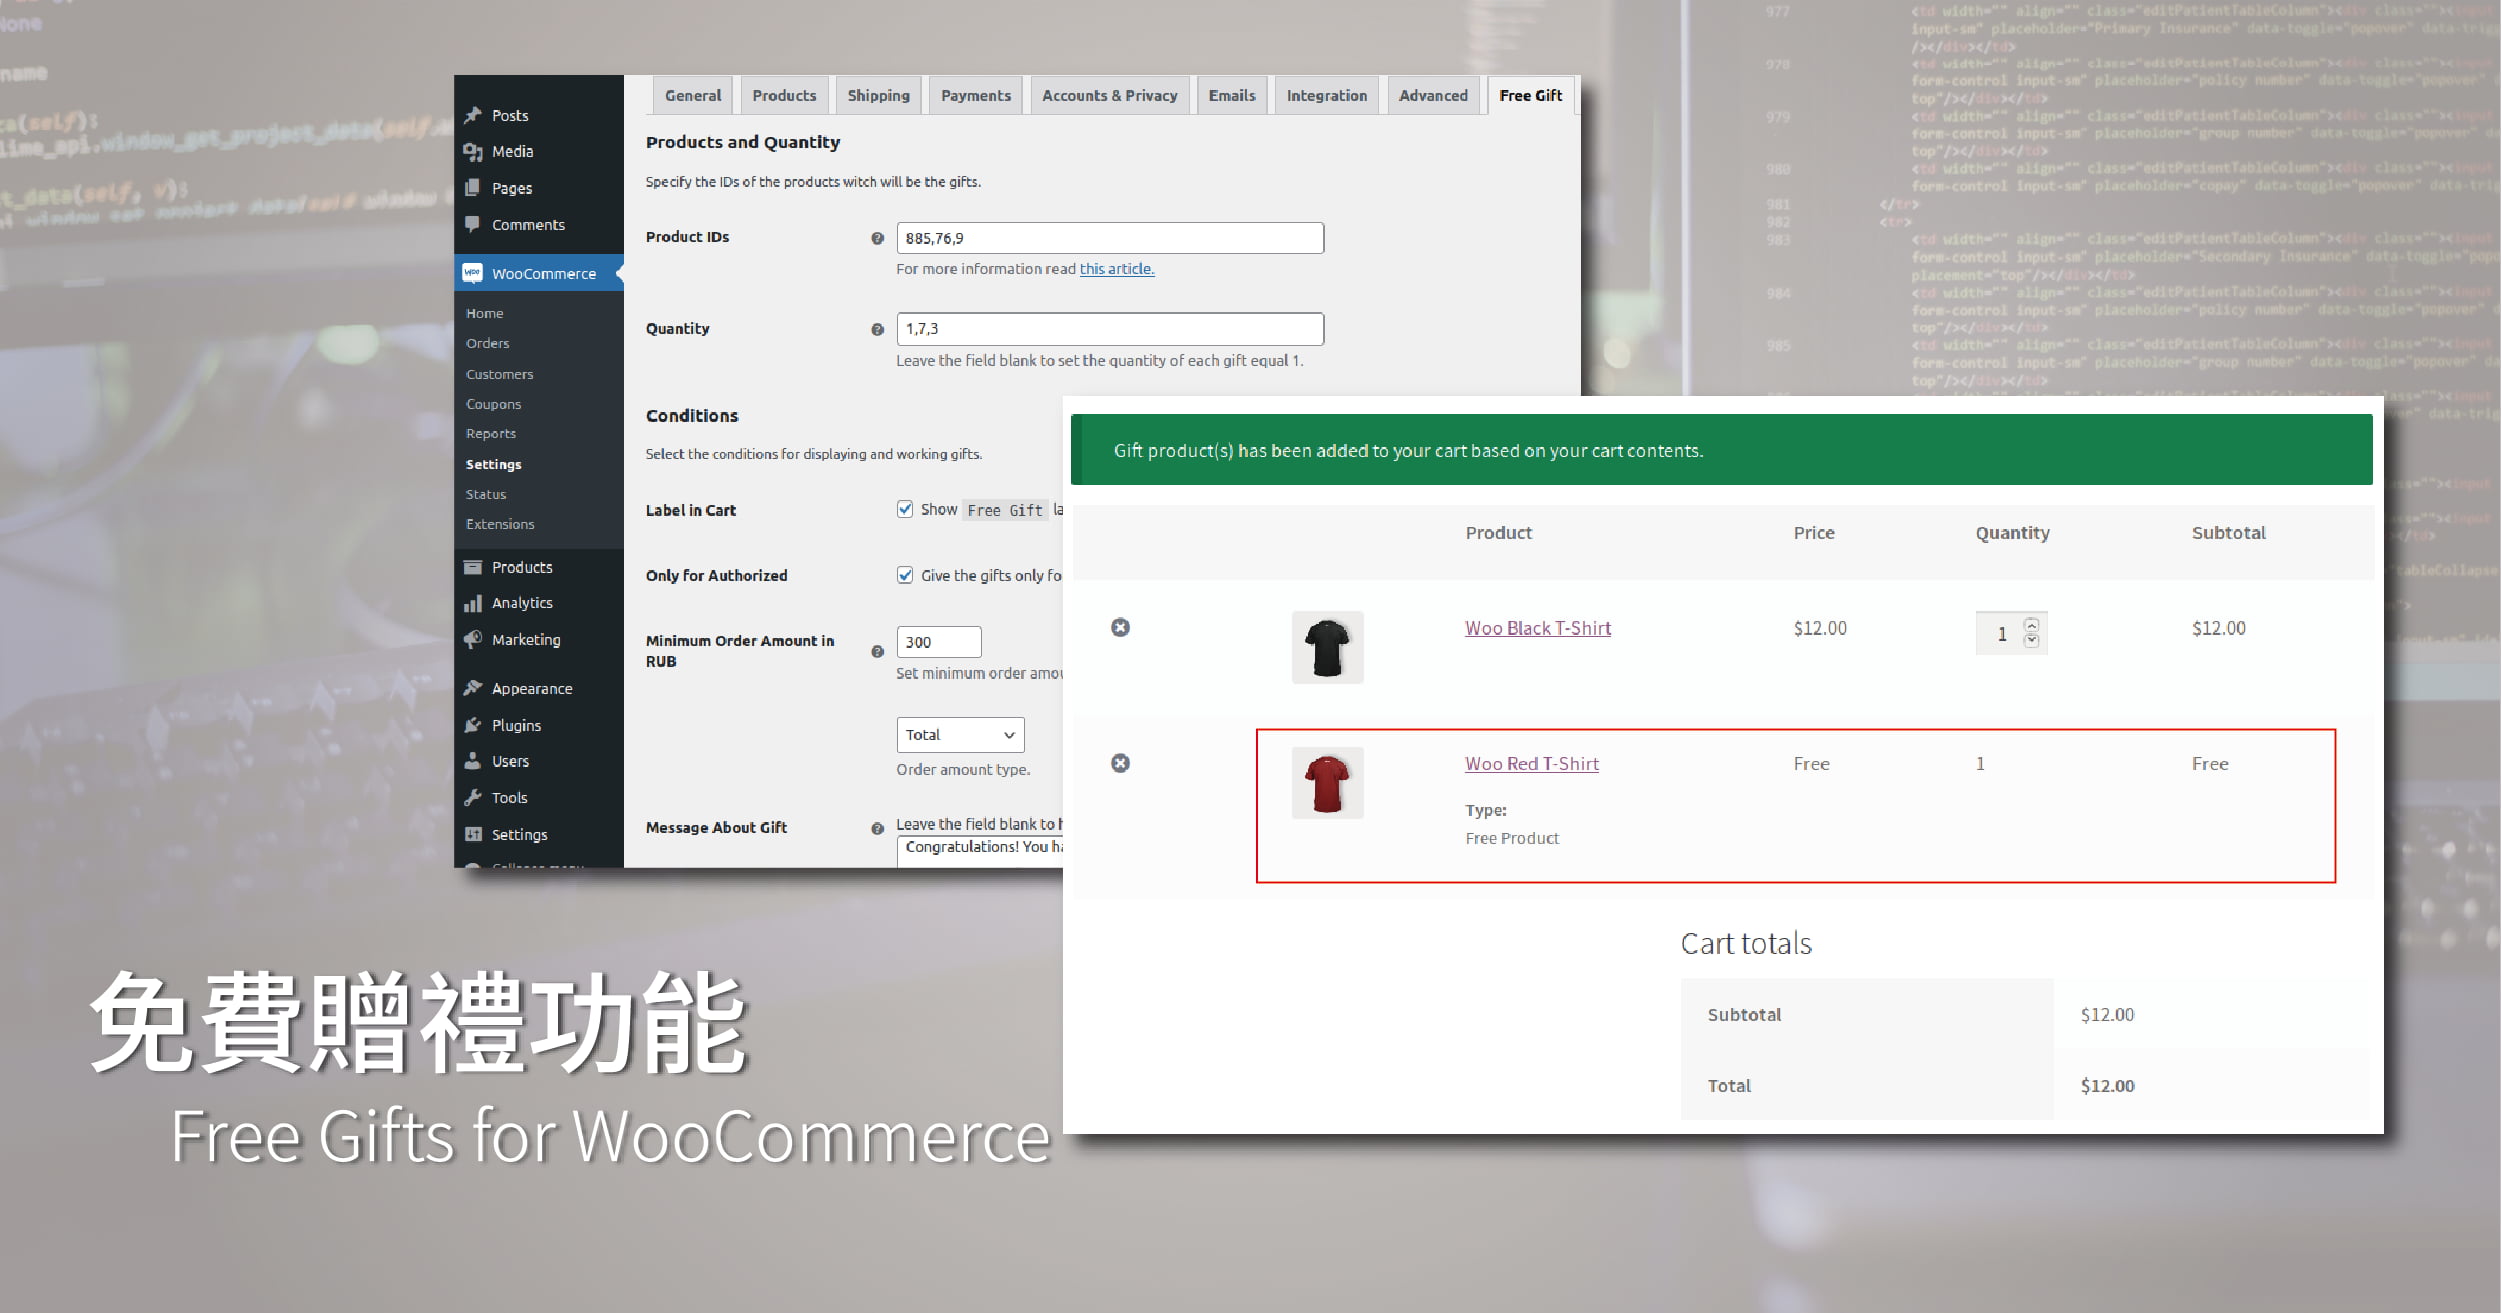Open WooCommerce Orders submenu item
This screenshot has height=1313, width=2501.
(x=487, y=343)
